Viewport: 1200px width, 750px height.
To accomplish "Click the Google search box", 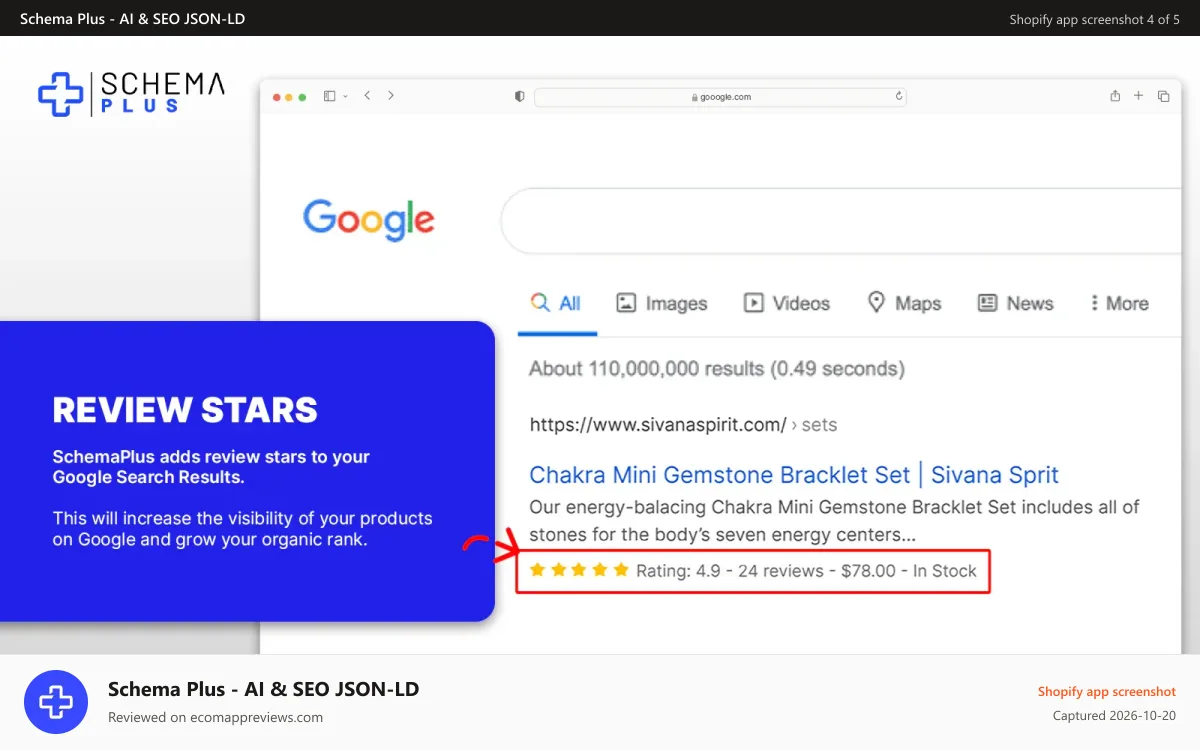I will (840, 220).
